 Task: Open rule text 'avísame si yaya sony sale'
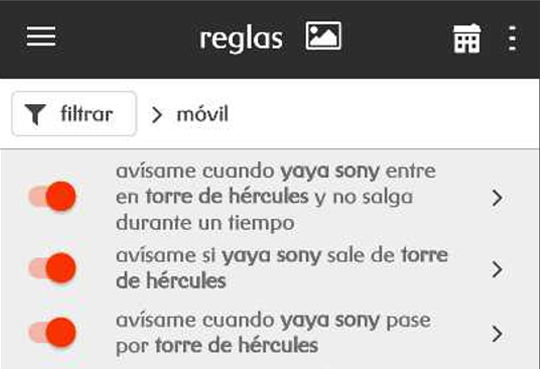point(282,268)
